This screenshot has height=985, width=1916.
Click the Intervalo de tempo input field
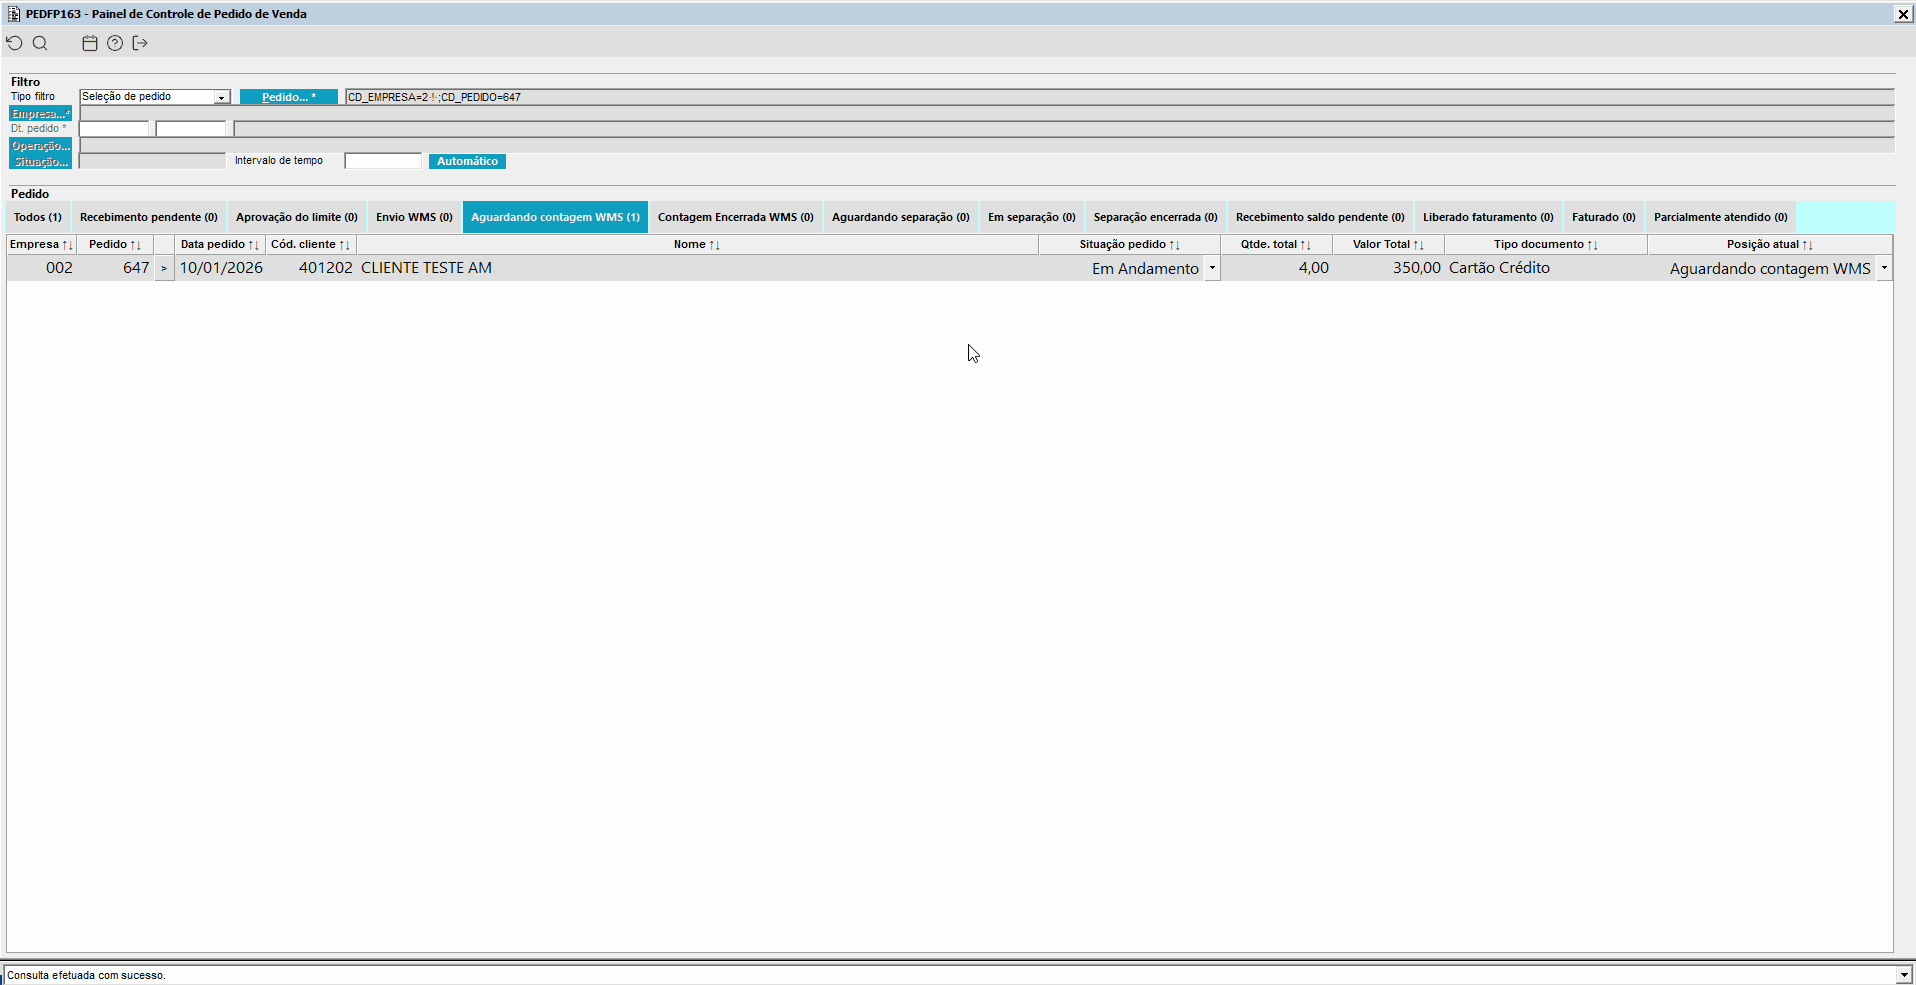(x=383, y=161)
